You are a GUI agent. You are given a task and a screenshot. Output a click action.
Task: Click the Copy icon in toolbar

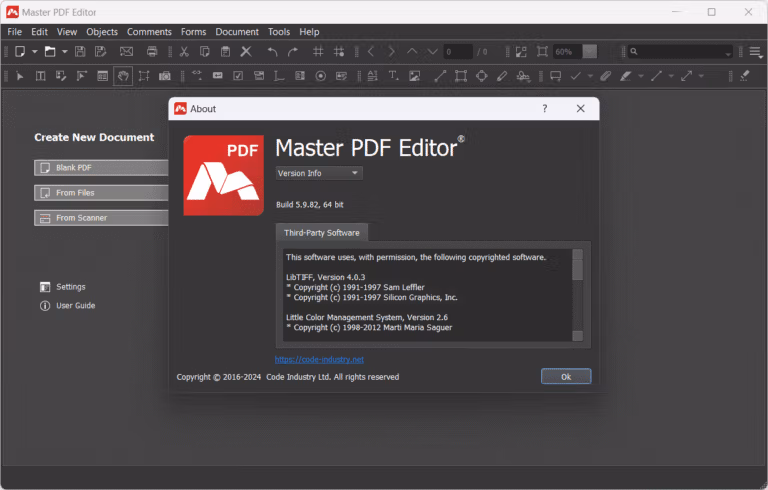coord(205,51)
